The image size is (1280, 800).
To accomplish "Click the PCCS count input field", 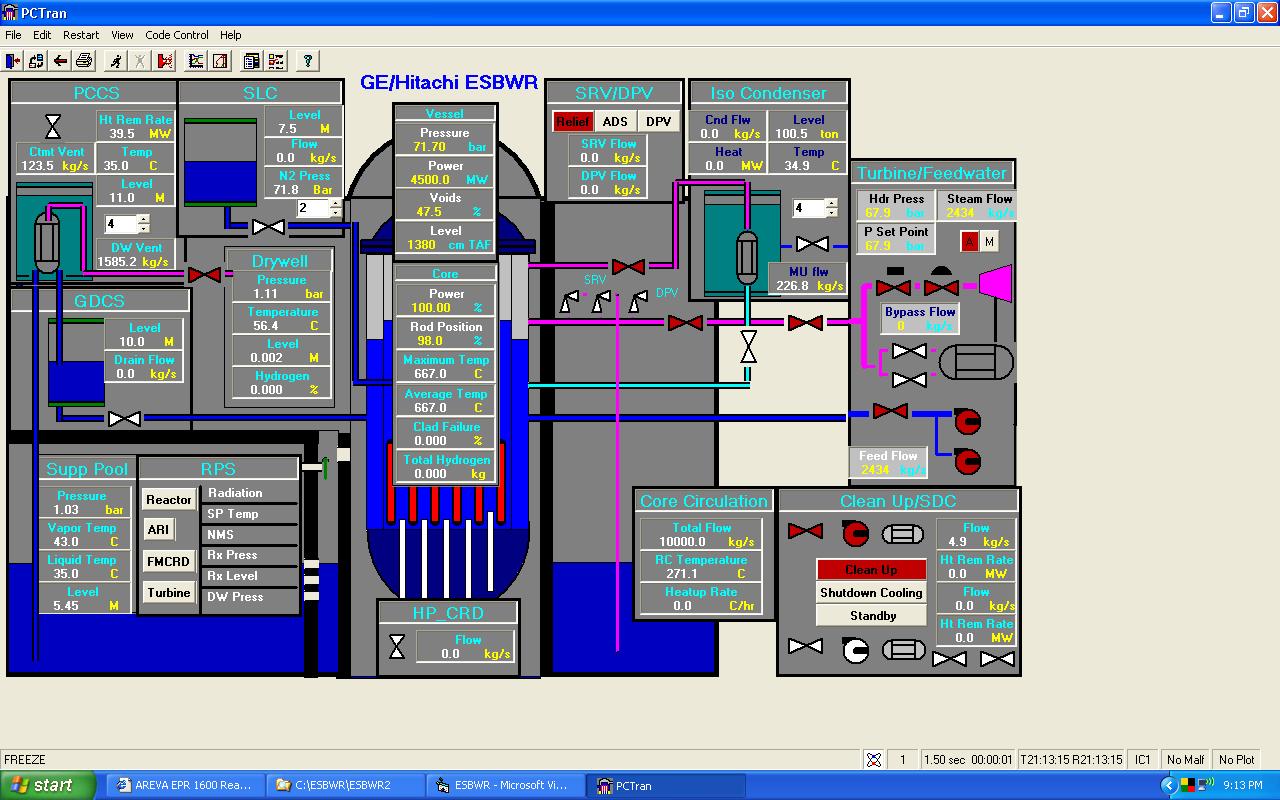I will click(120, 224).
